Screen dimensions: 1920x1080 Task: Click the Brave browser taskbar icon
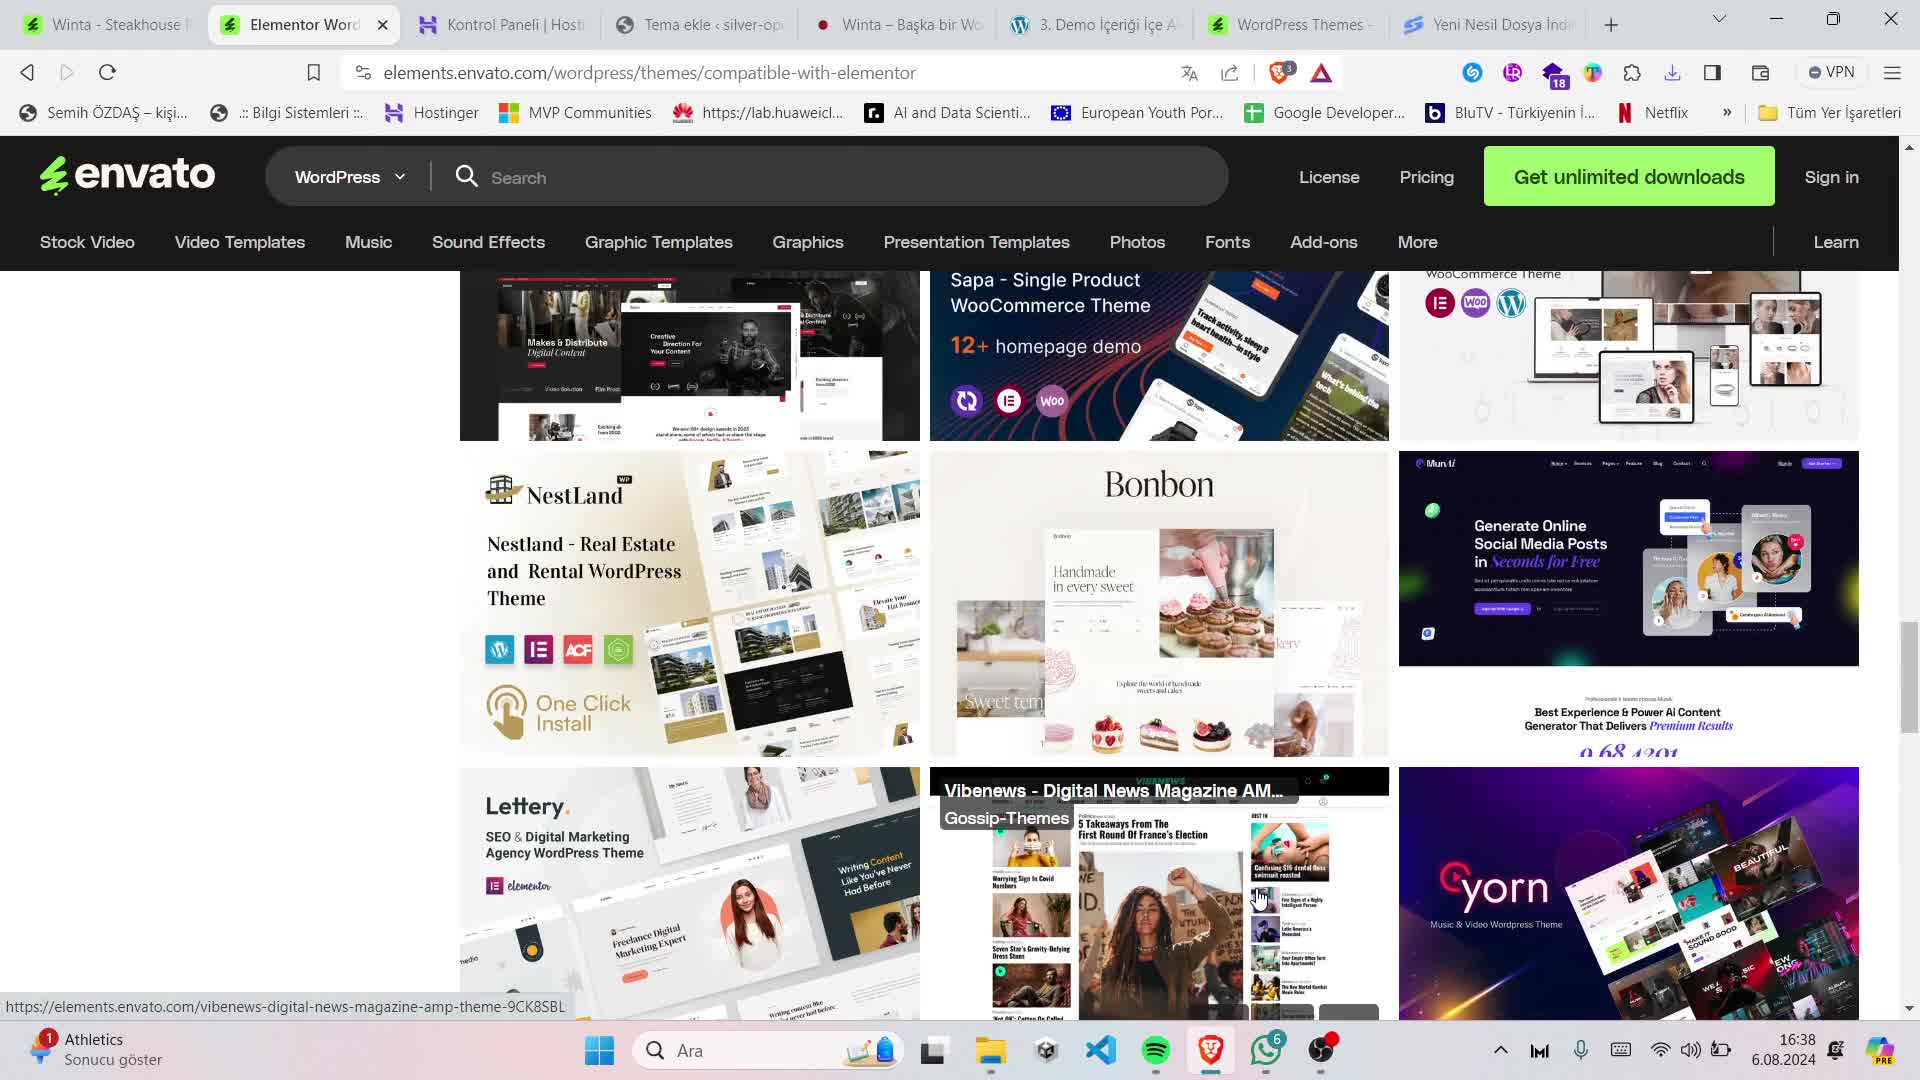point(1210,1050)
